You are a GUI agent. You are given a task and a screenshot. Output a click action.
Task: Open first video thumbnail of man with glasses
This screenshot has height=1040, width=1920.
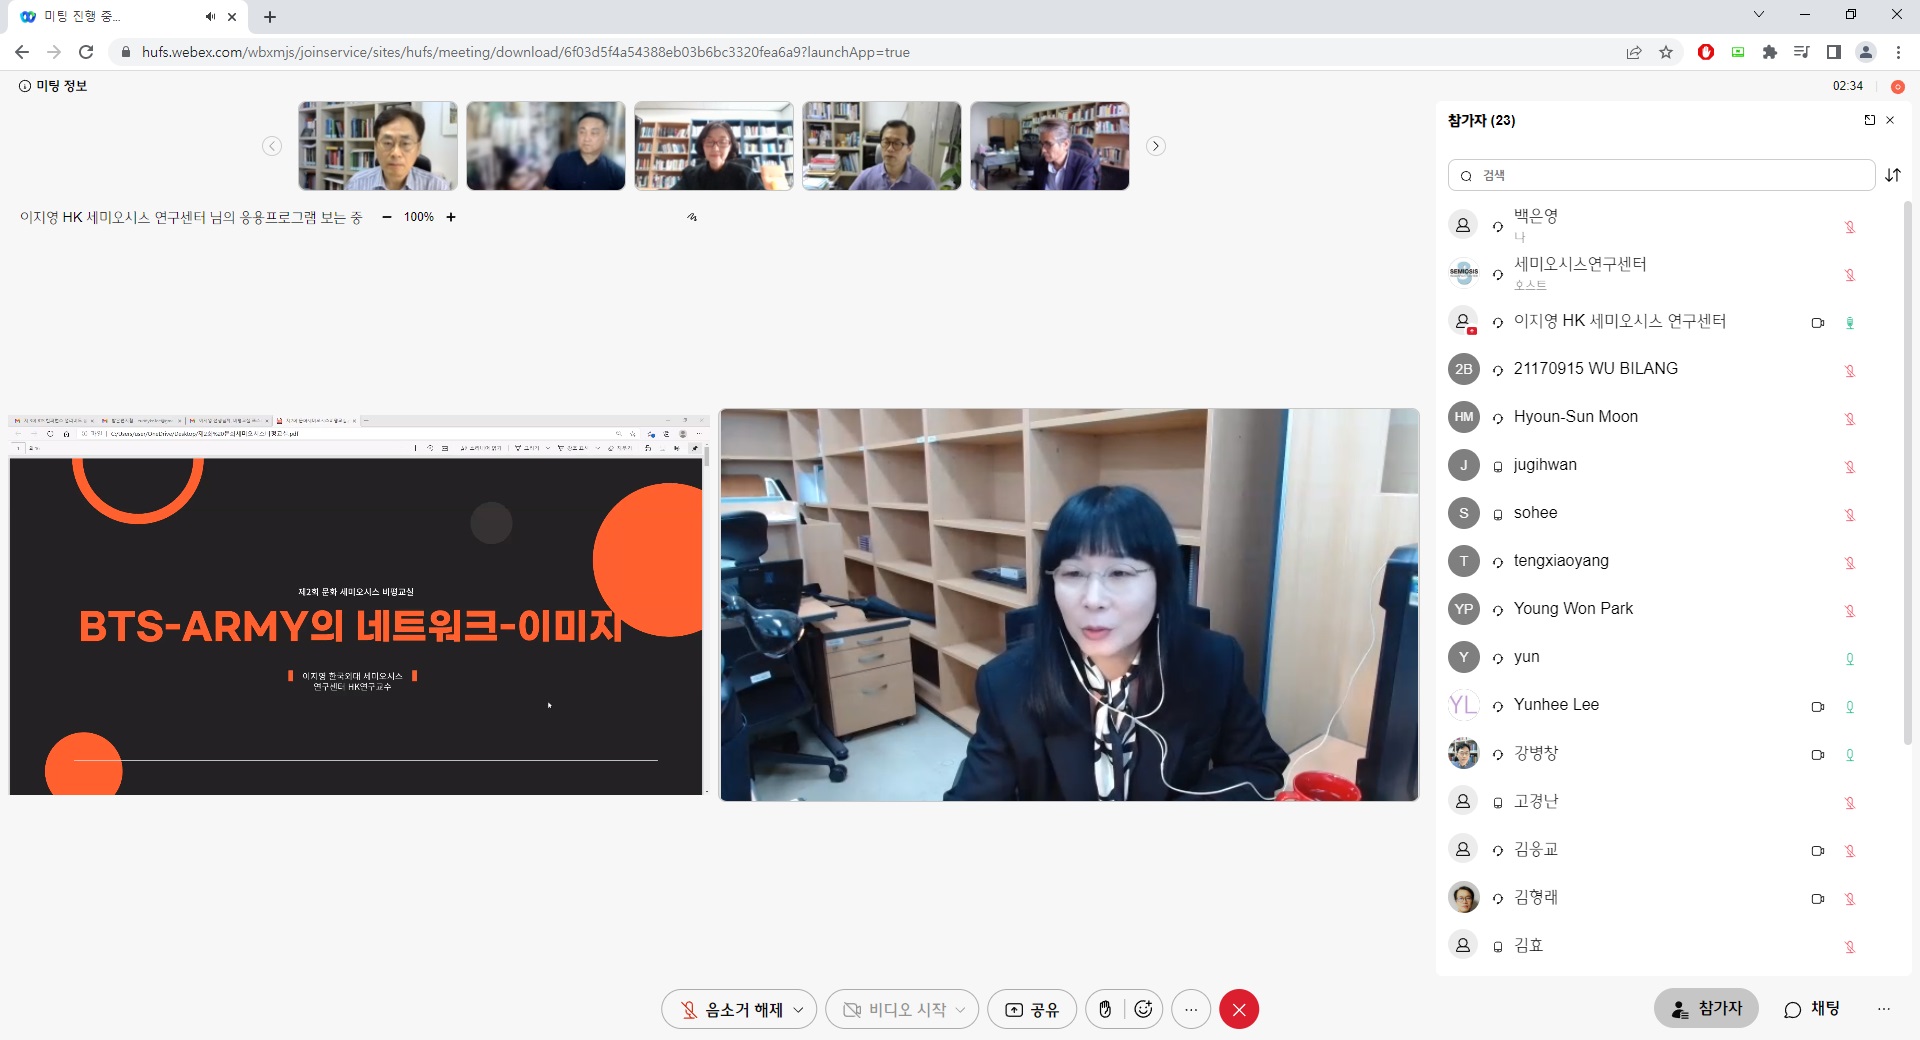(378, 146)
